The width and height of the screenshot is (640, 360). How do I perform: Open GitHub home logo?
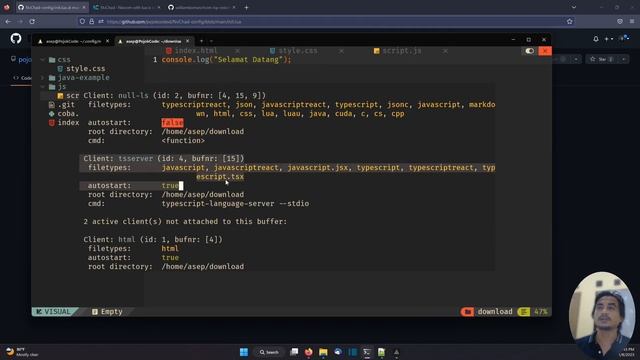tap(16, 39)
